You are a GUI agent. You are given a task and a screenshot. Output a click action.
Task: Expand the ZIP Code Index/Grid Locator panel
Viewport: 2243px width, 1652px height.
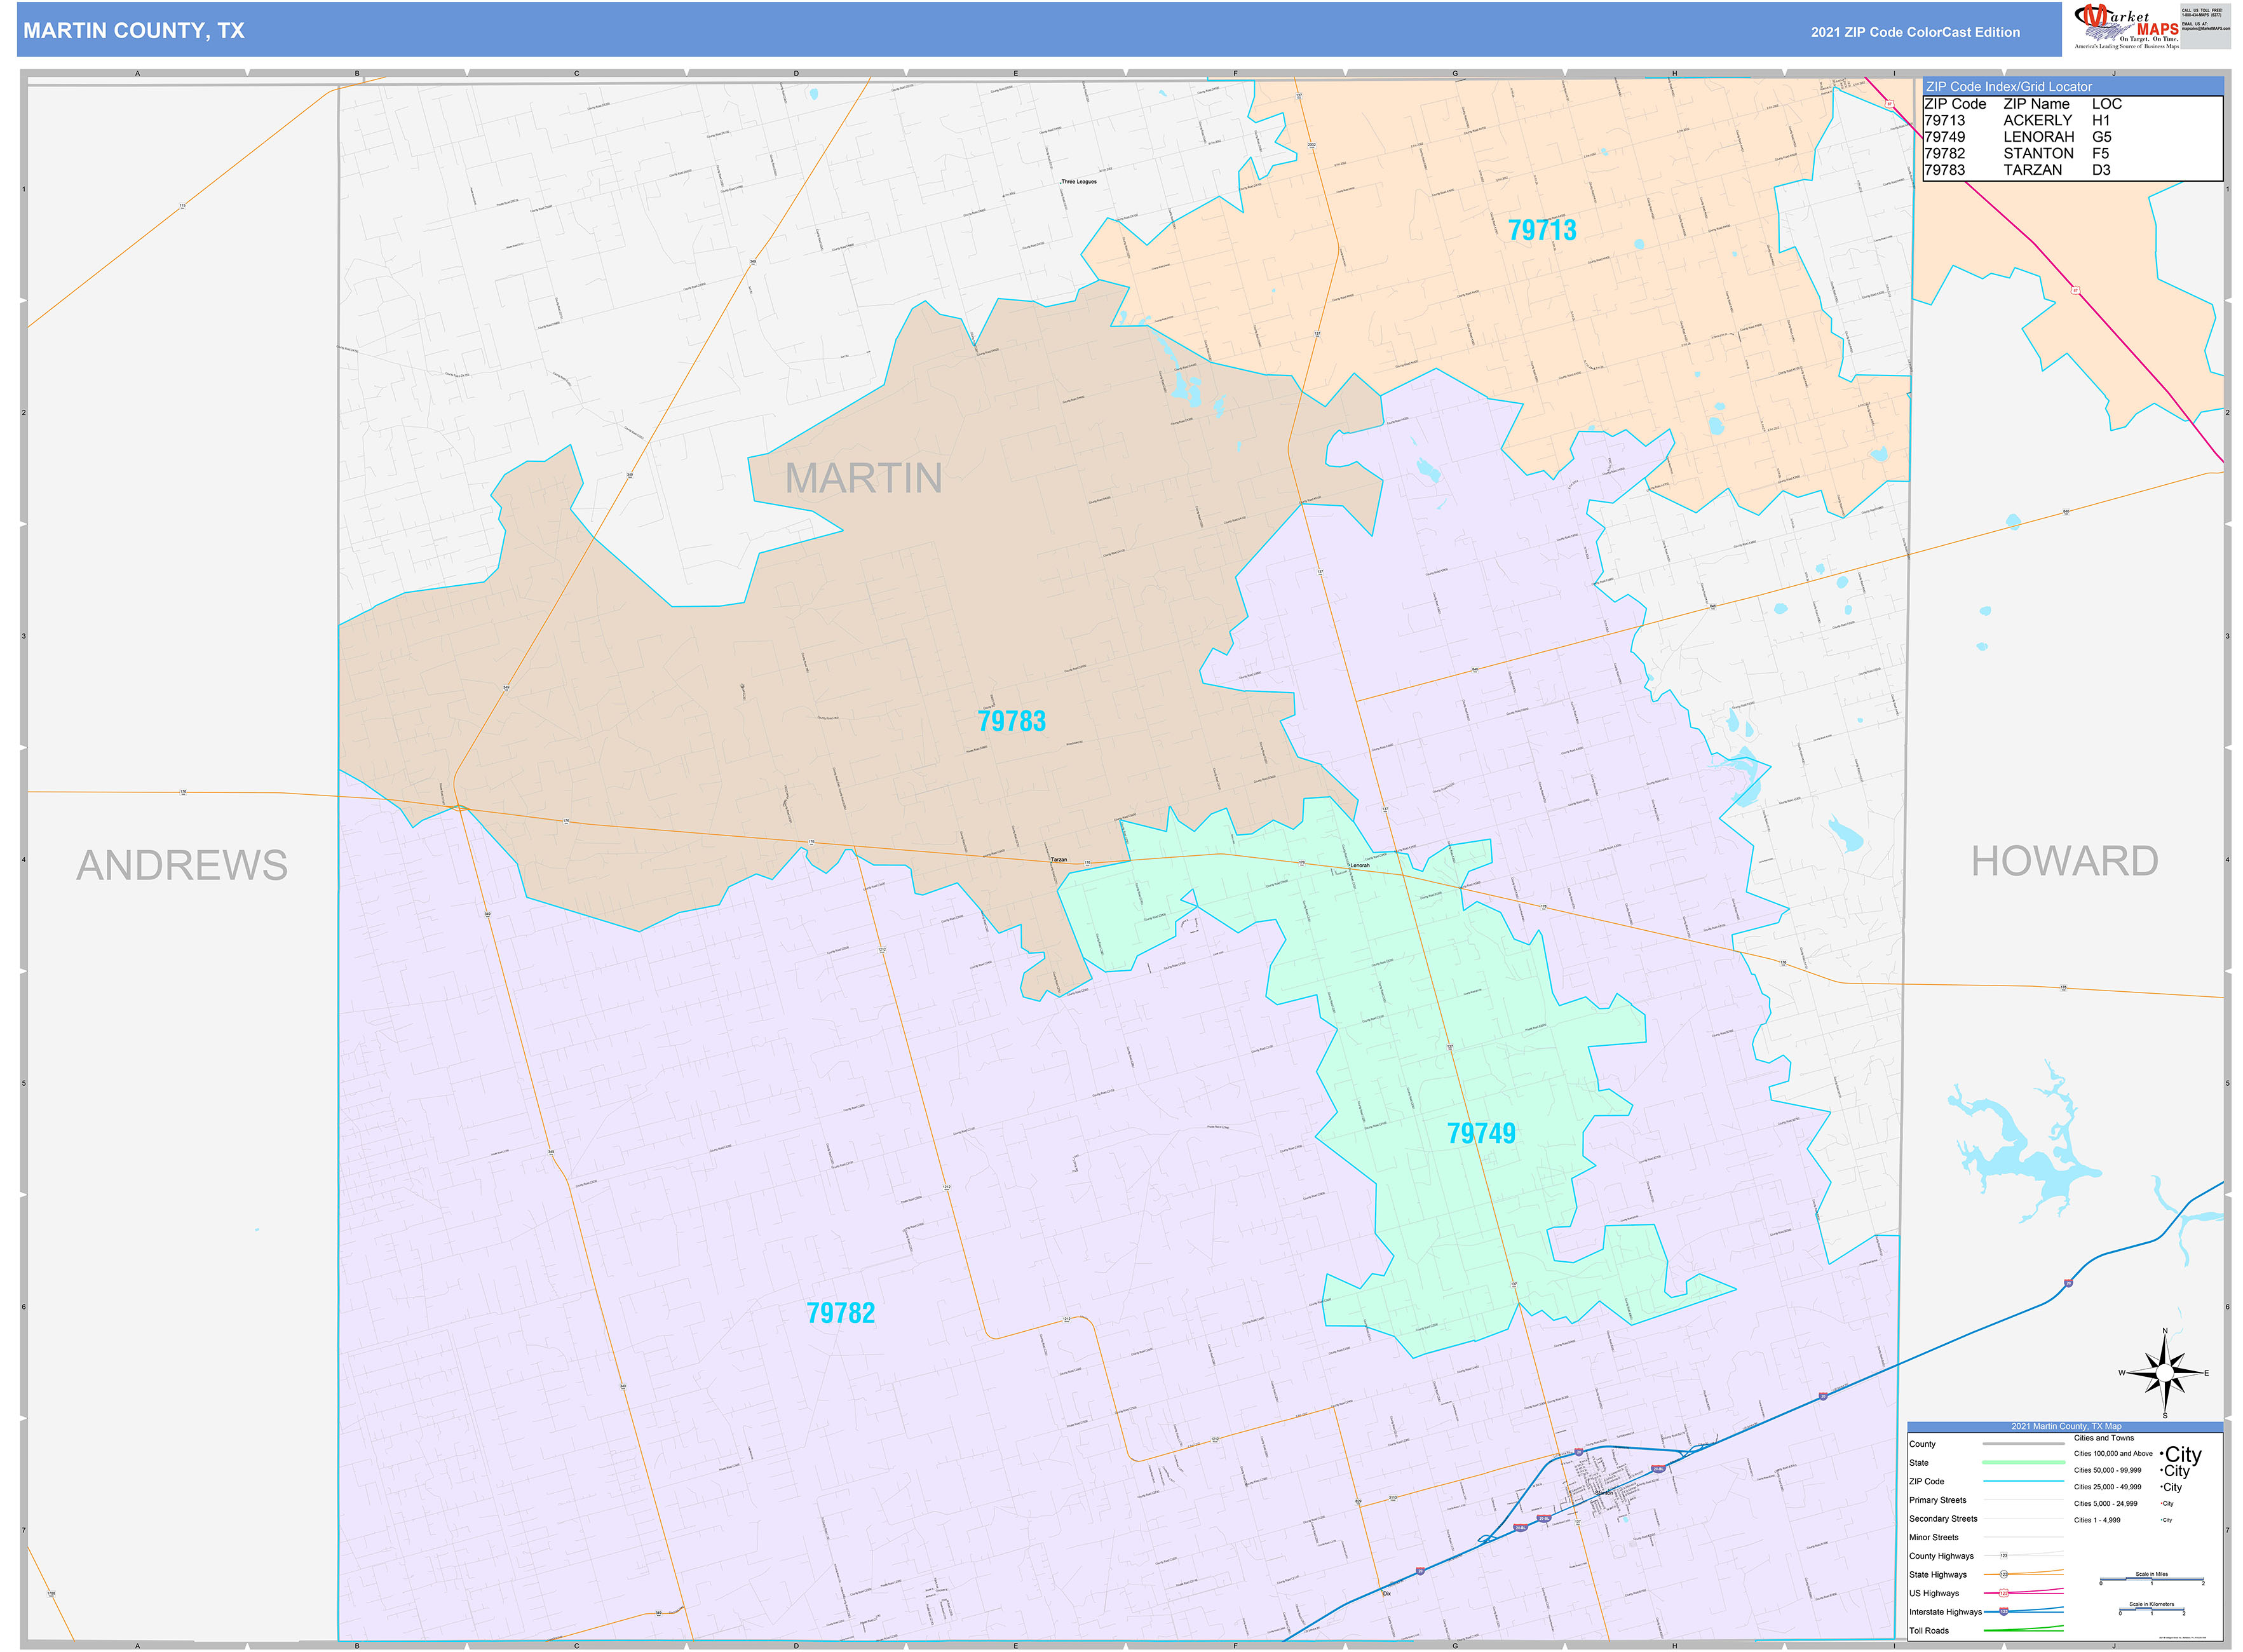point(2009,87)
